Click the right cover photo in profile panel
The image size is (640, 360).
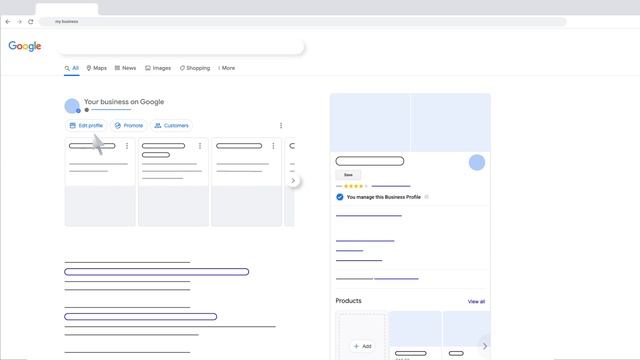tap(451, 122)
